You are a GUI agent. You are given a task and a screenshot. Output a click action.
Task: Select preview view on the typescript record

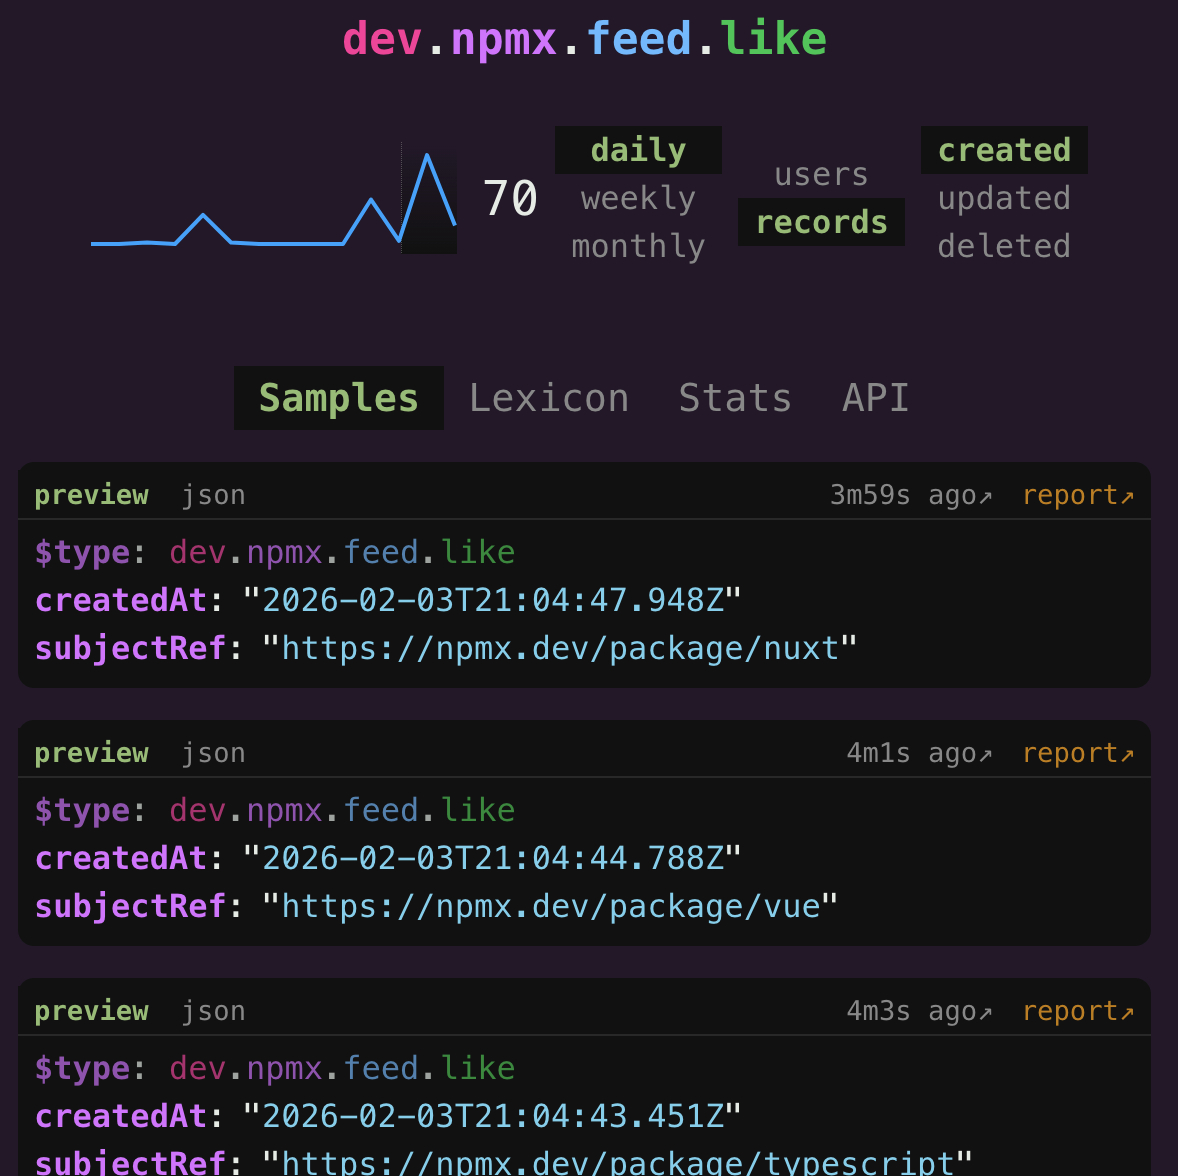[91, 1011]
